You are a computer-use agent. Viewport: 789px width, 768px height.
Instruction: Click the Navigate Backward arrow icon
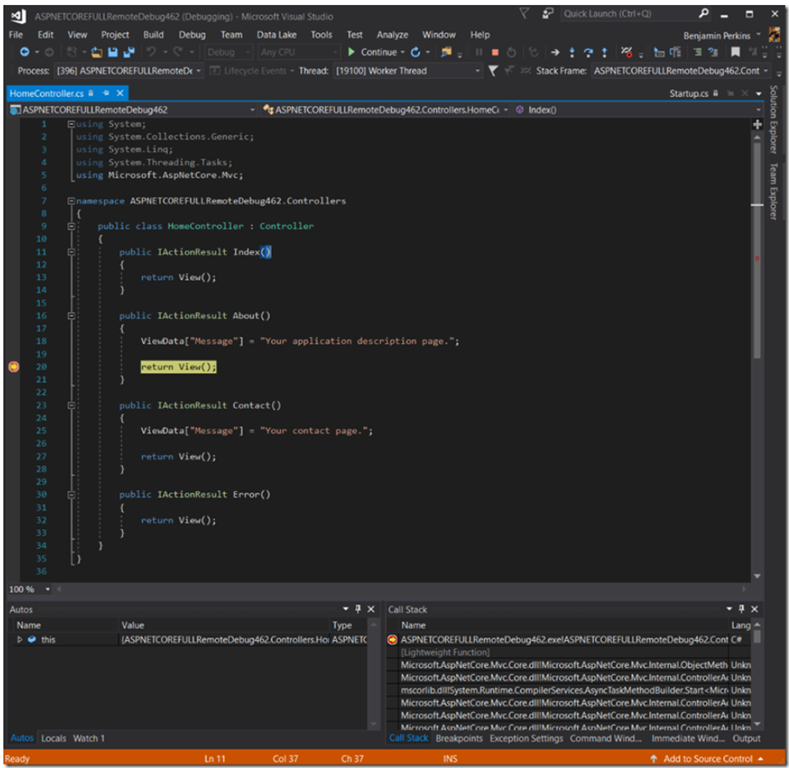point(24,52)
